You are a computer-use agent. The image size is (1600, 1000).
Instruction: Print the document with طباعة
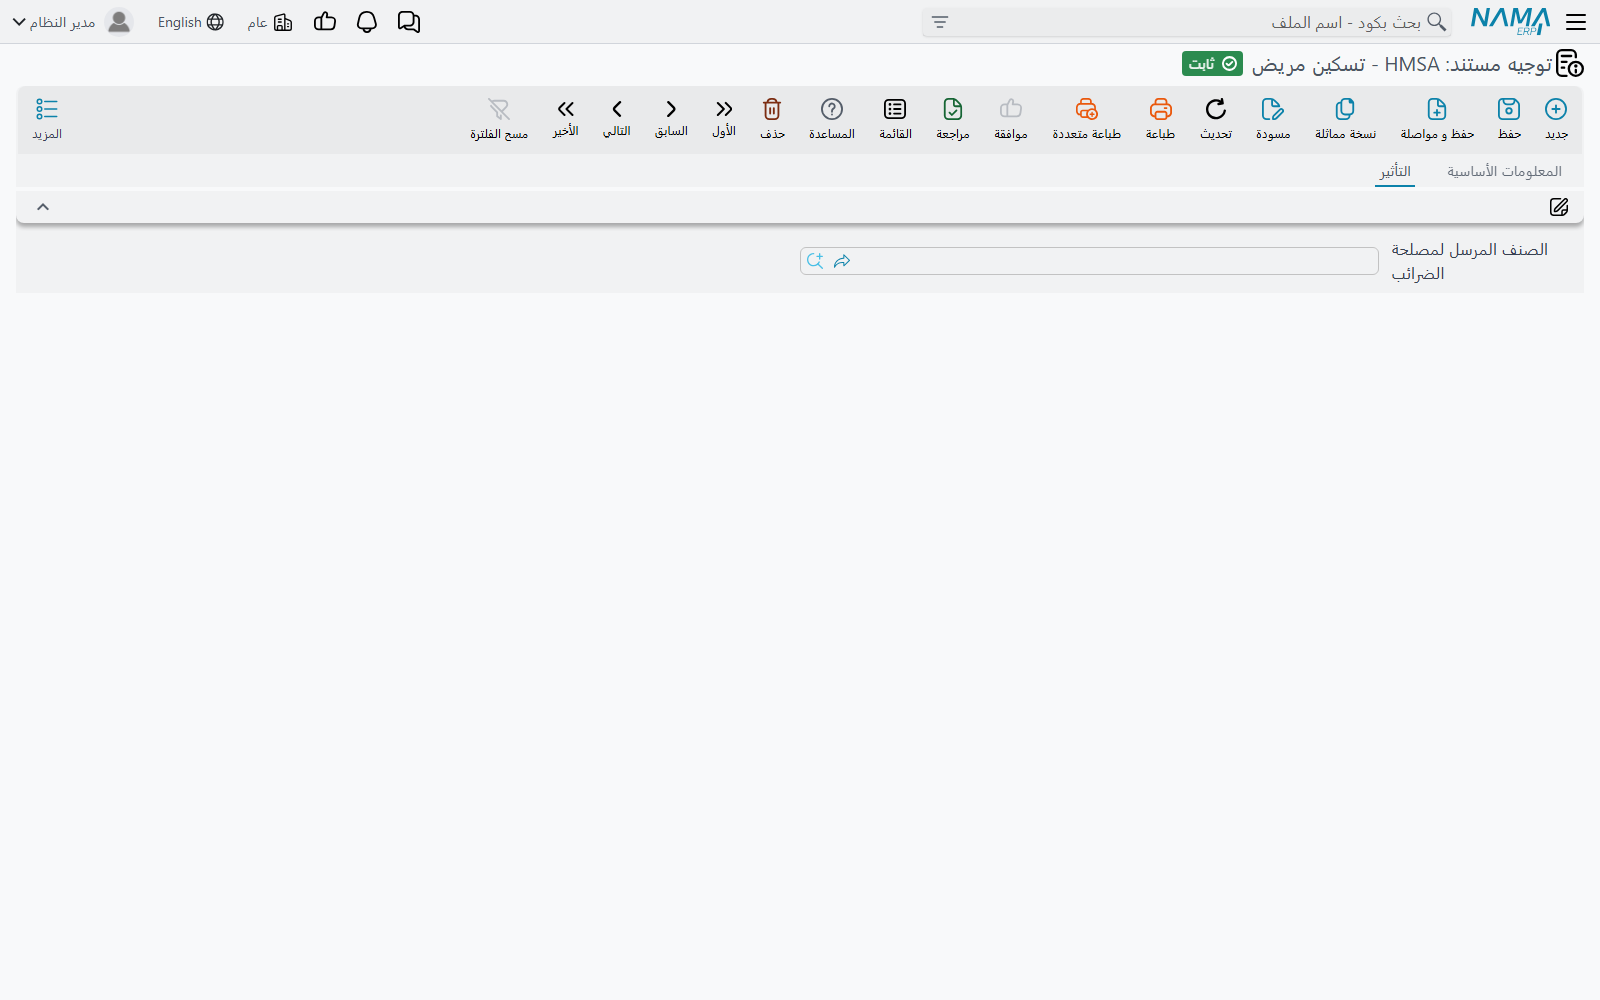click(x=1160, y=118)
